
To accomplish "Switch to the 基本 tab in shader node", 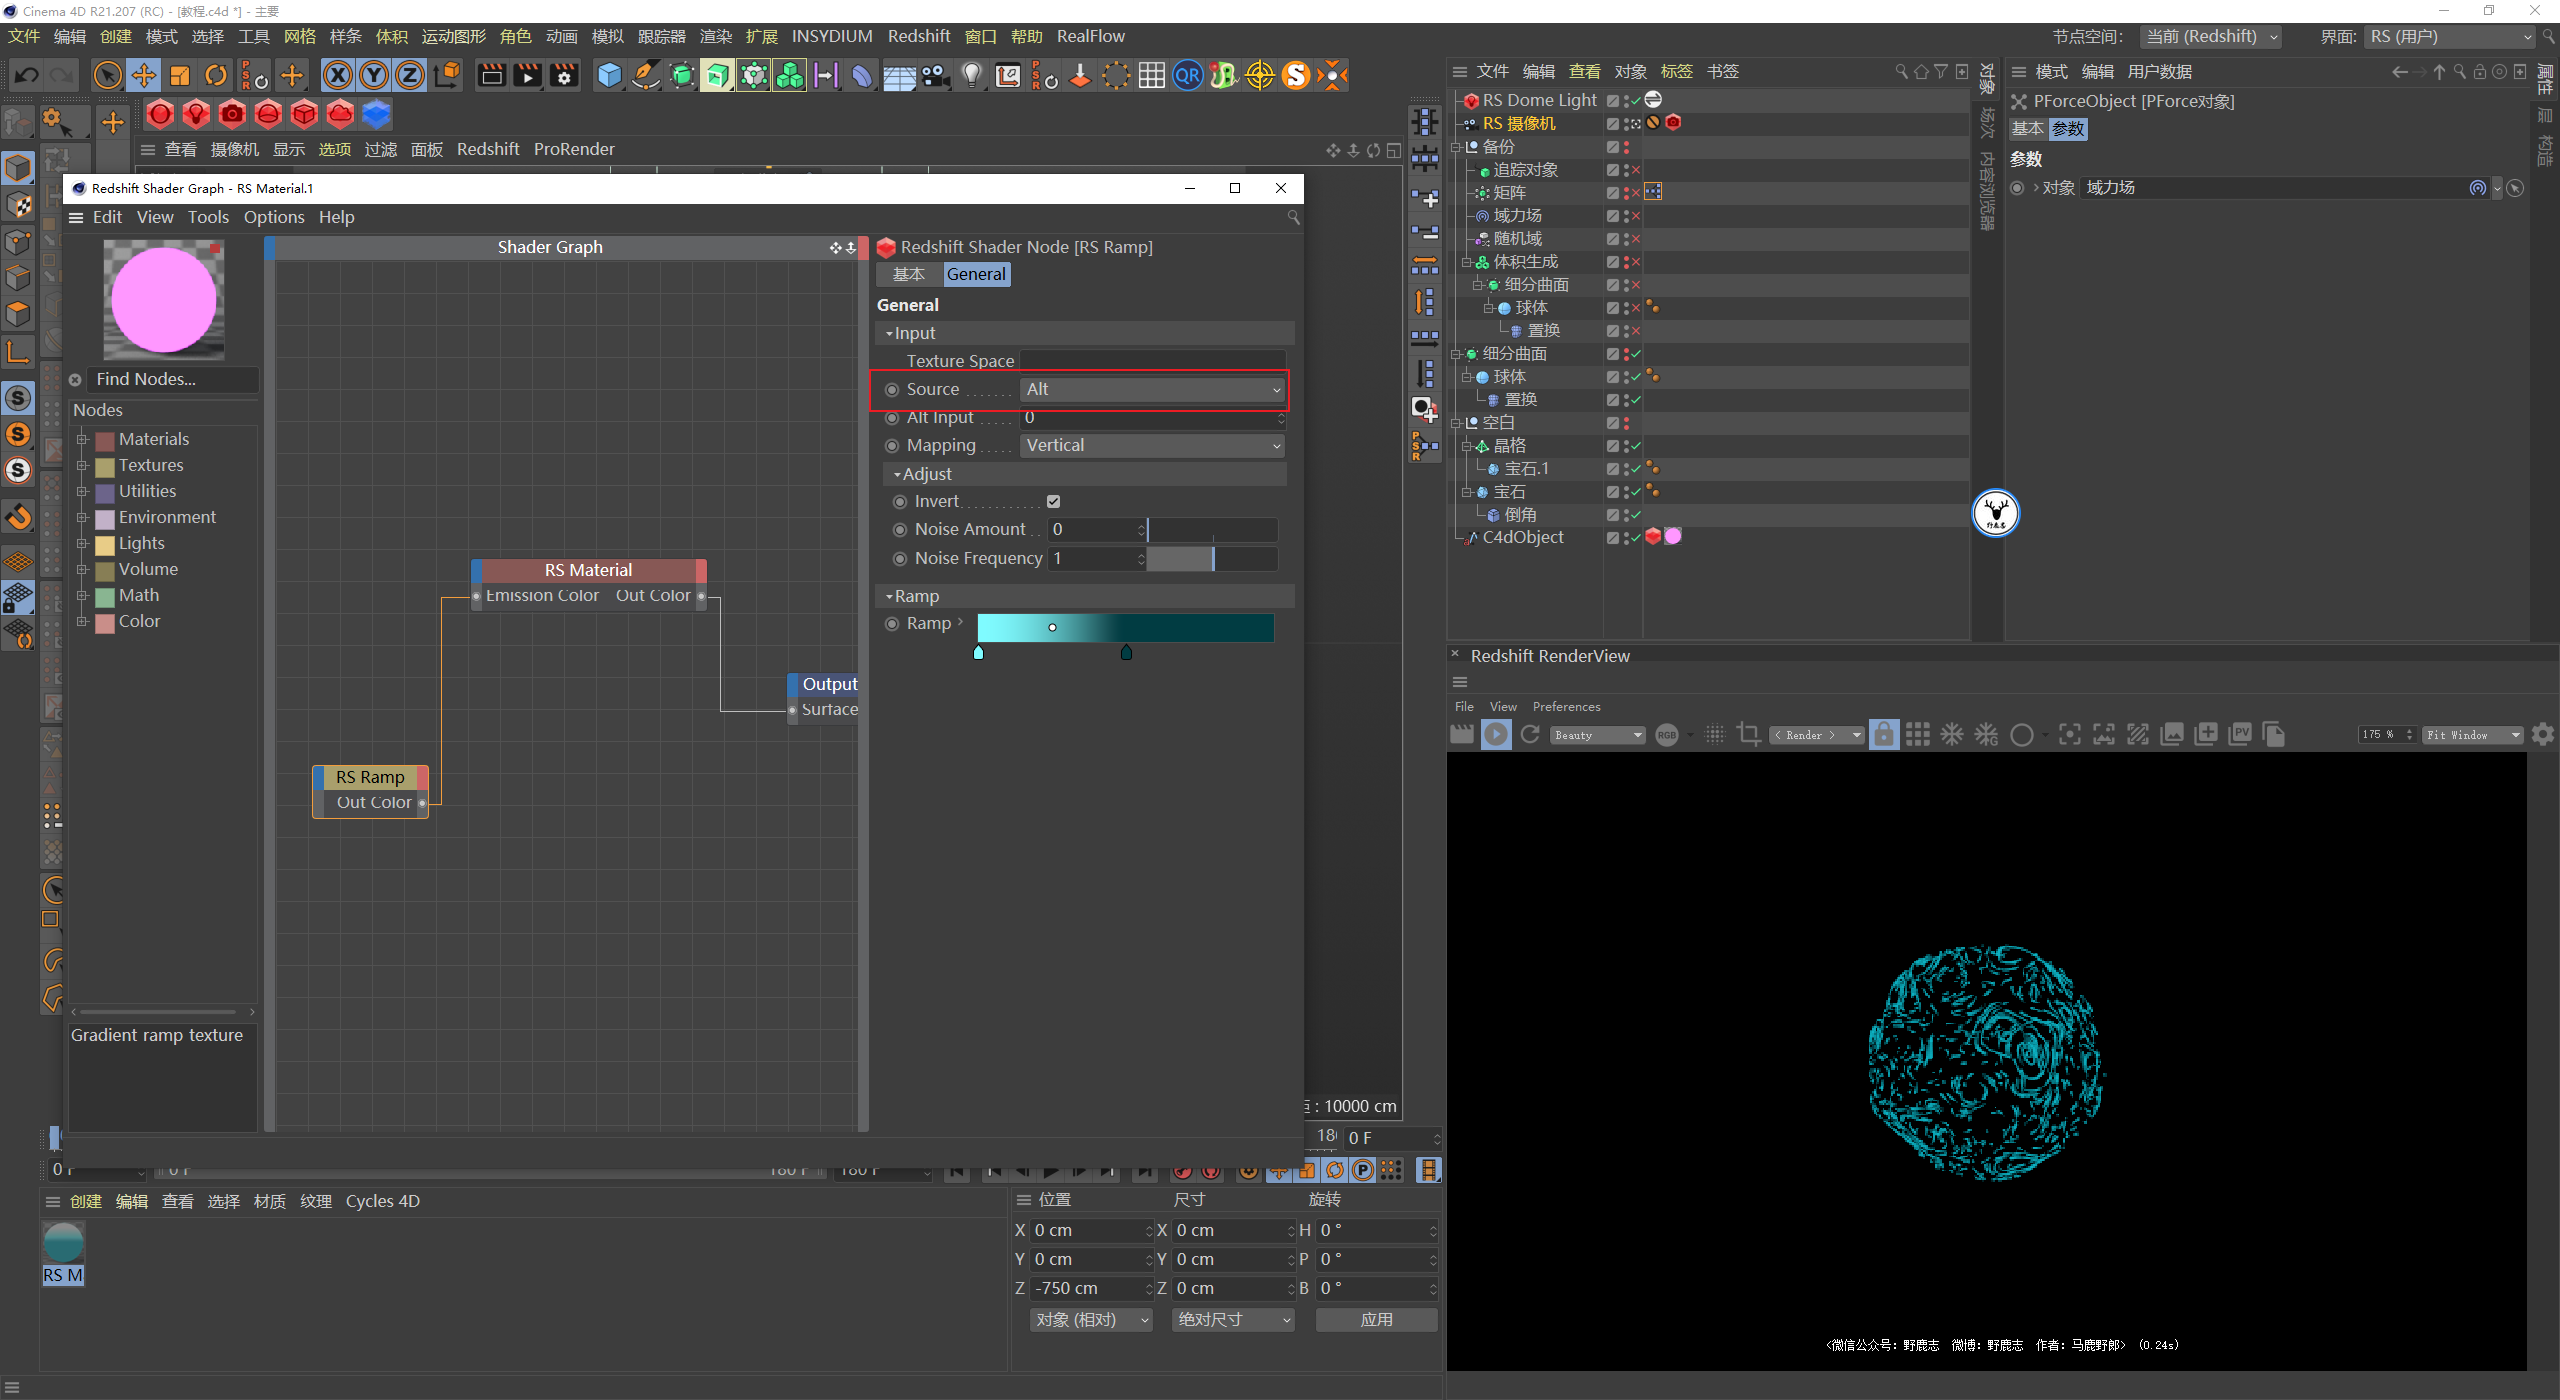I will [908, 275].
